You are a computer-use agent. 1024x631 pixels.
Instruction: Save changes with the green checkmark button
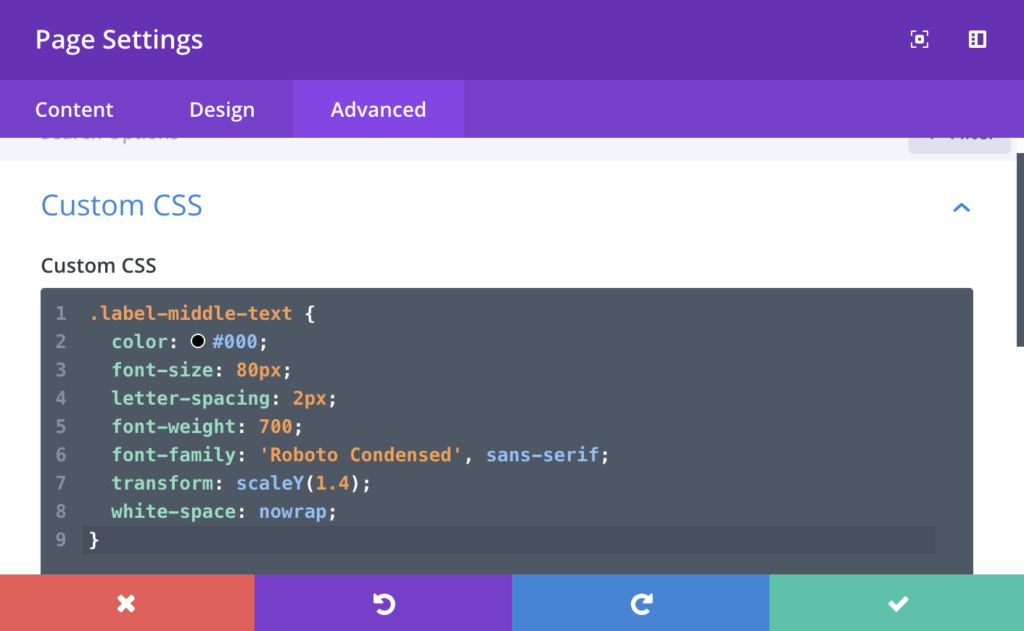897,603
